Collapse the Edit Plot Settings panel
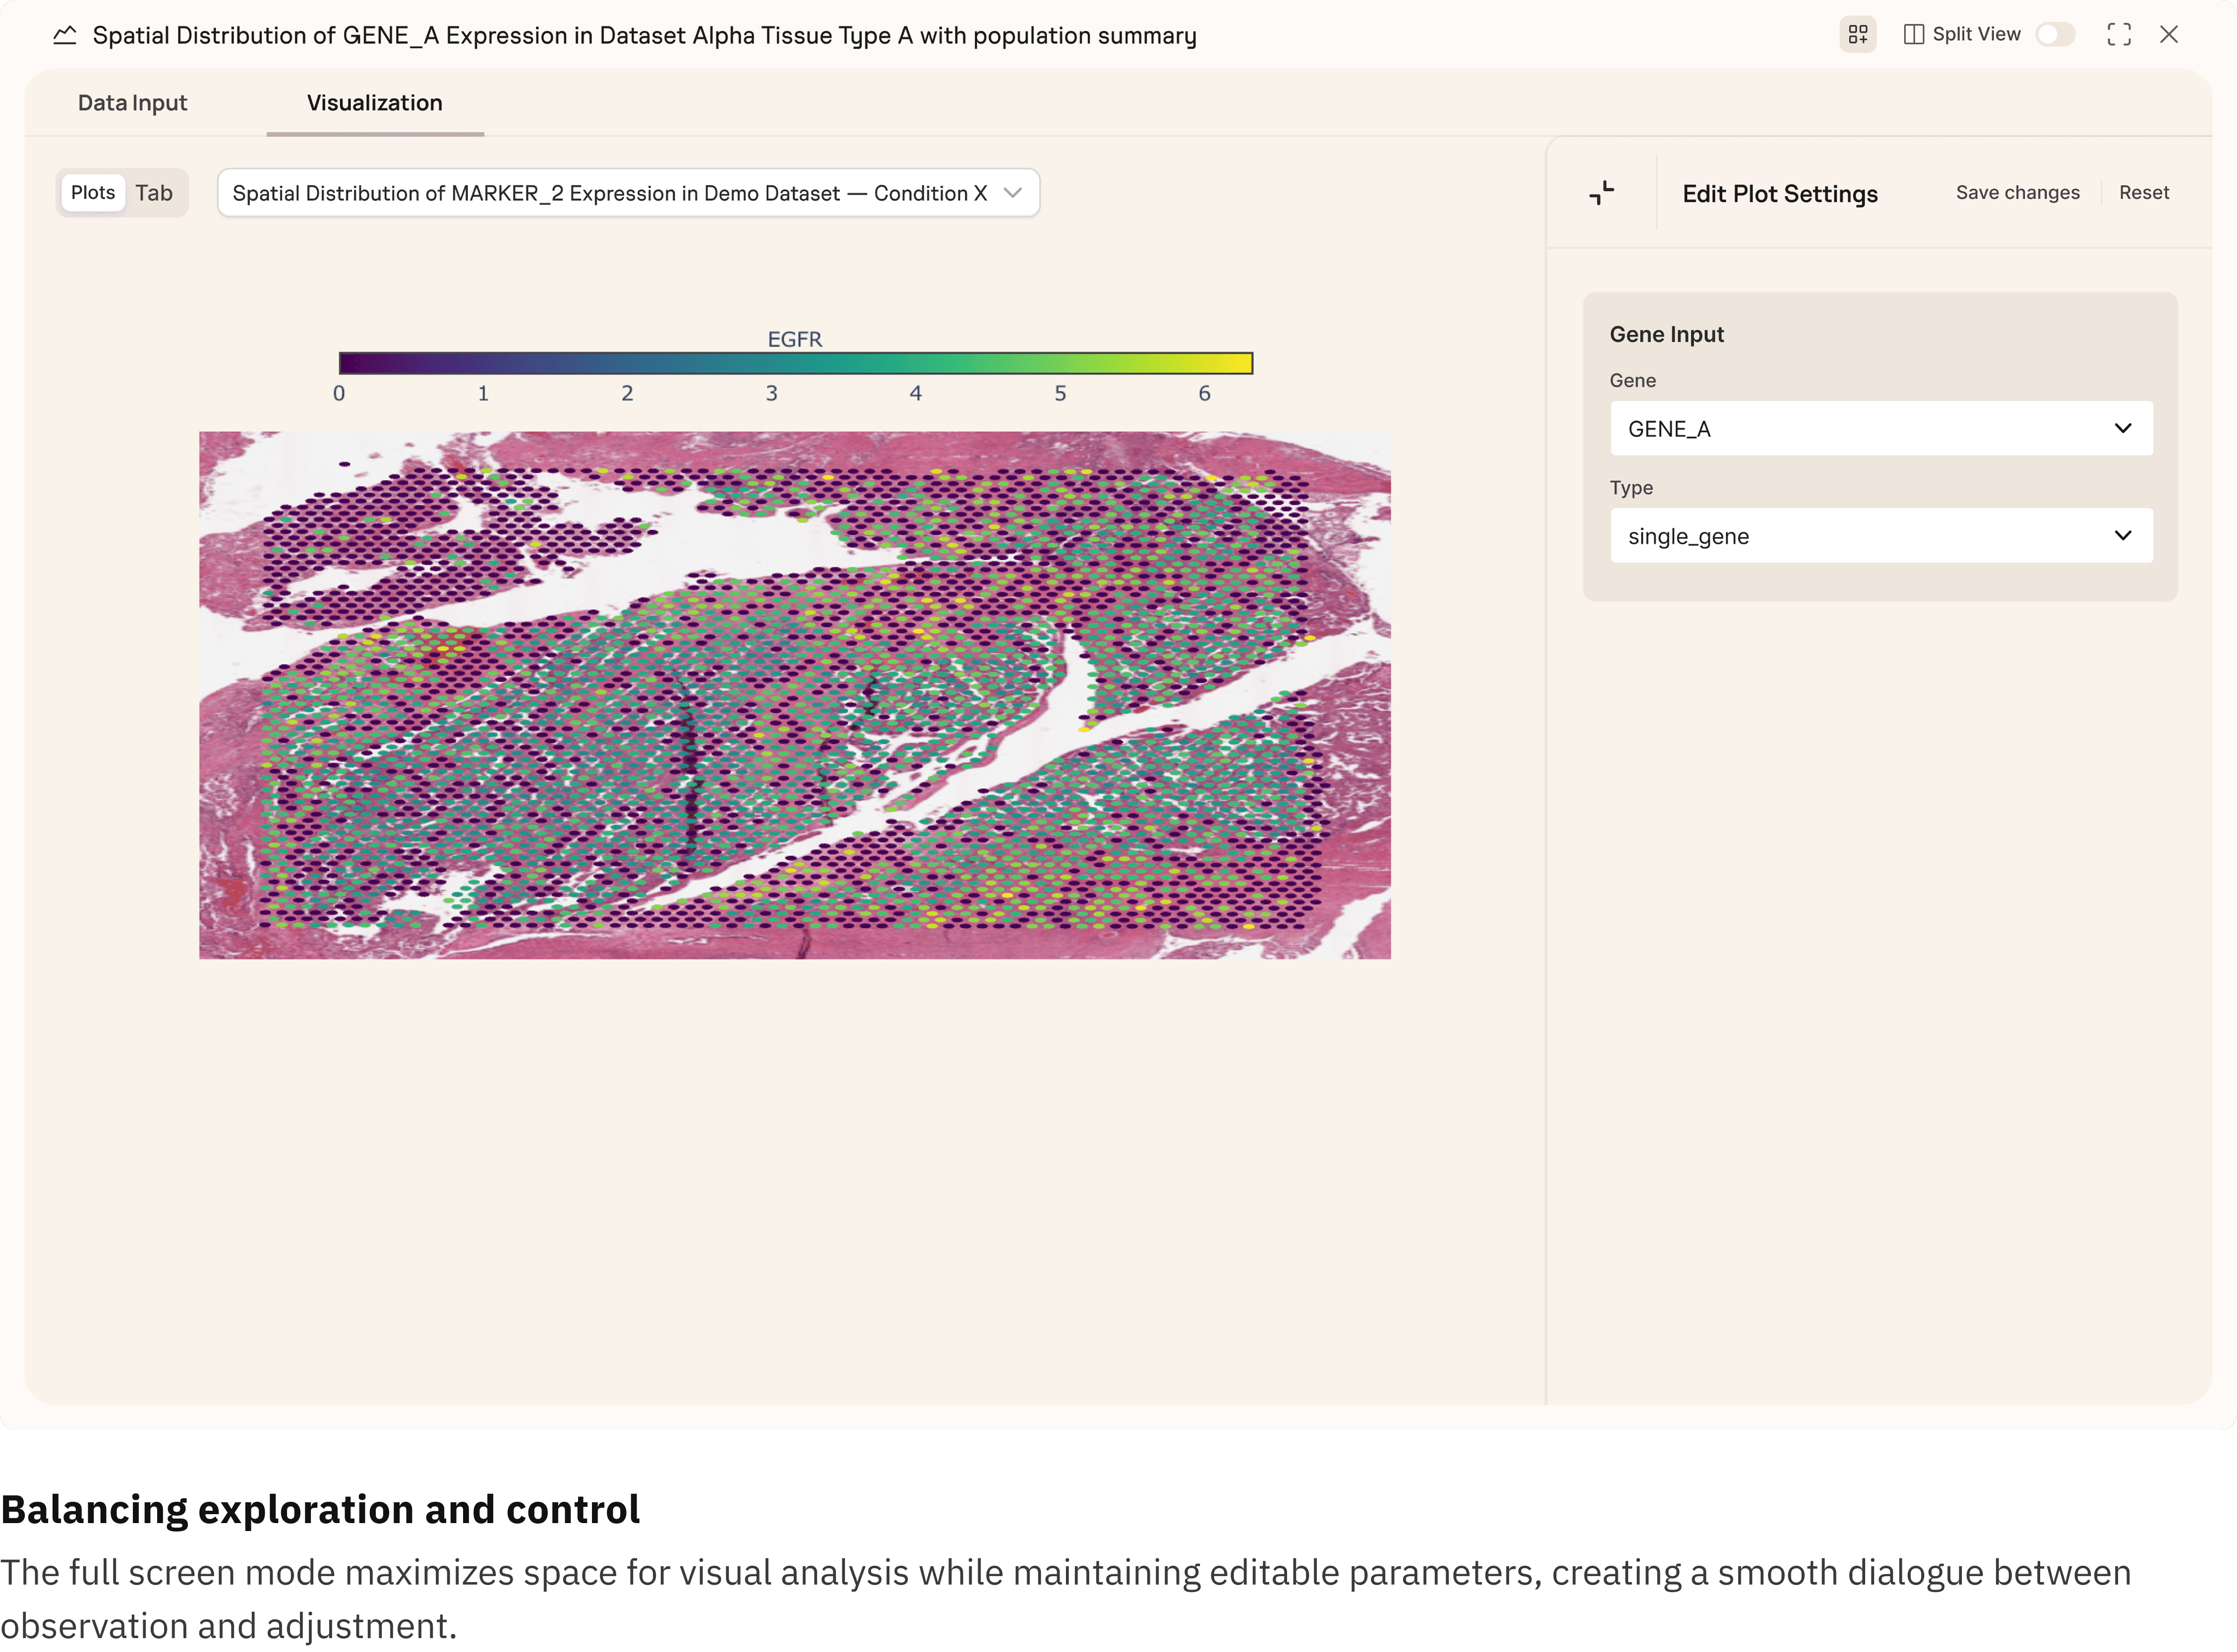This screenshot has width=2237, height=1652. [x=1601, y=193]
